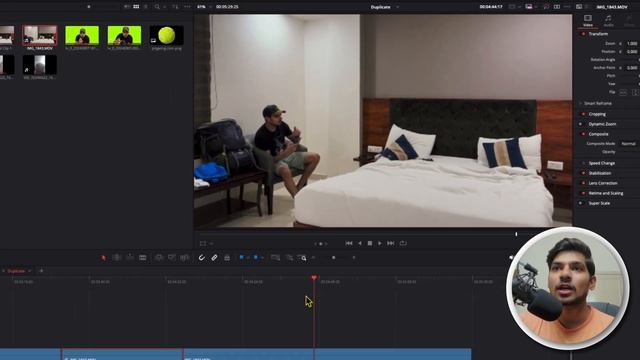
Task: Jump to first frame in viewer
Action: [x=349, y=243]
